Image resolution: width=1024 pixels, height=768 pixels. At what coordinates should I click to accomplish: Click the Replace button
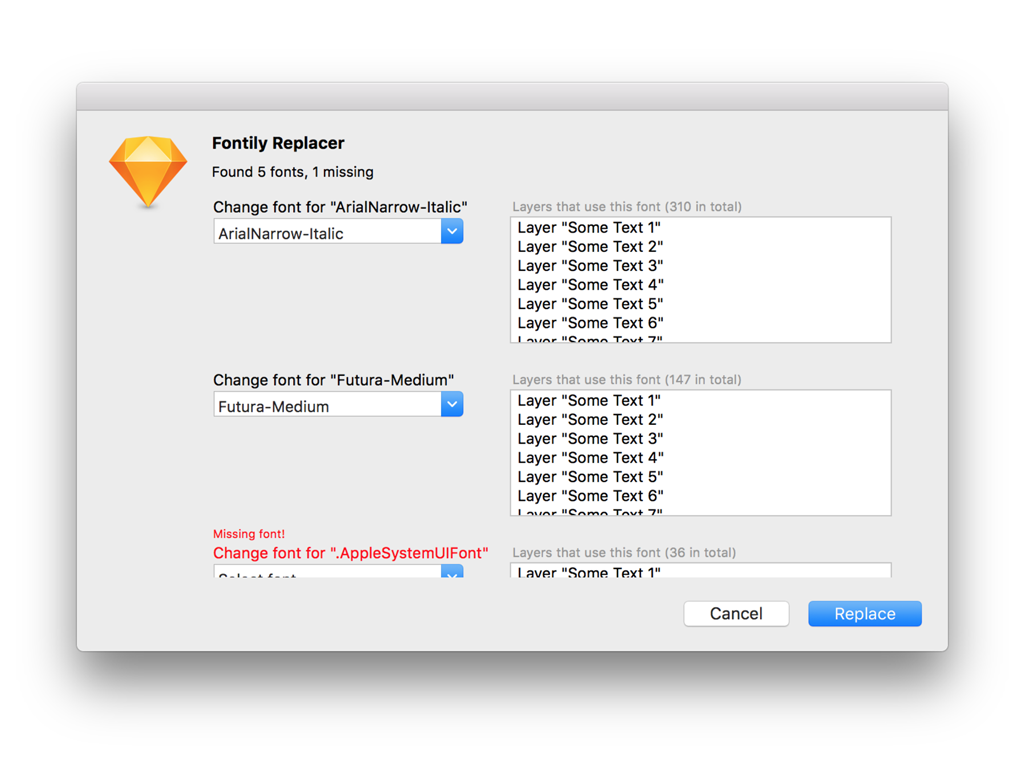(x=865, y=614)
